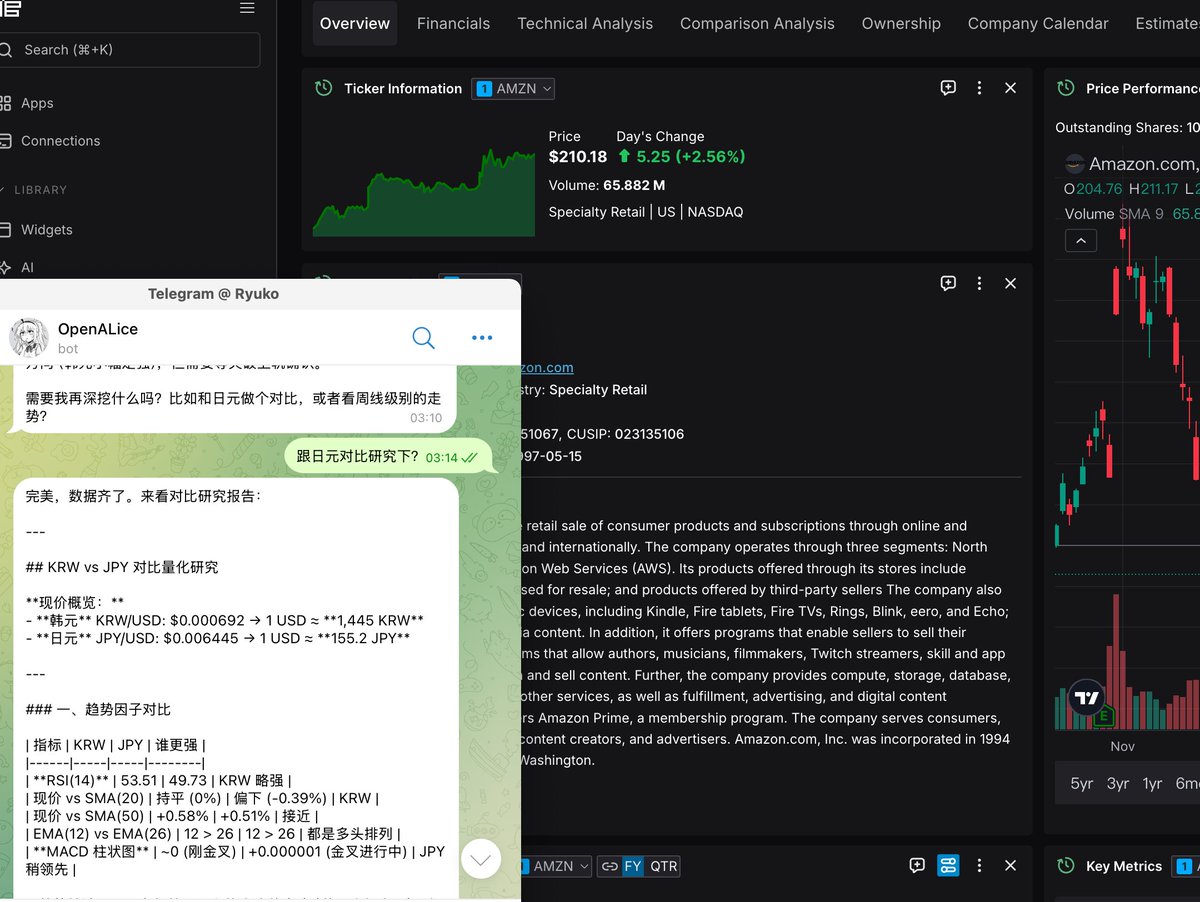Click the add-to-chat icon on the bottom financials widget
This screenshot has height=902, width=1200.
(917, 865)
